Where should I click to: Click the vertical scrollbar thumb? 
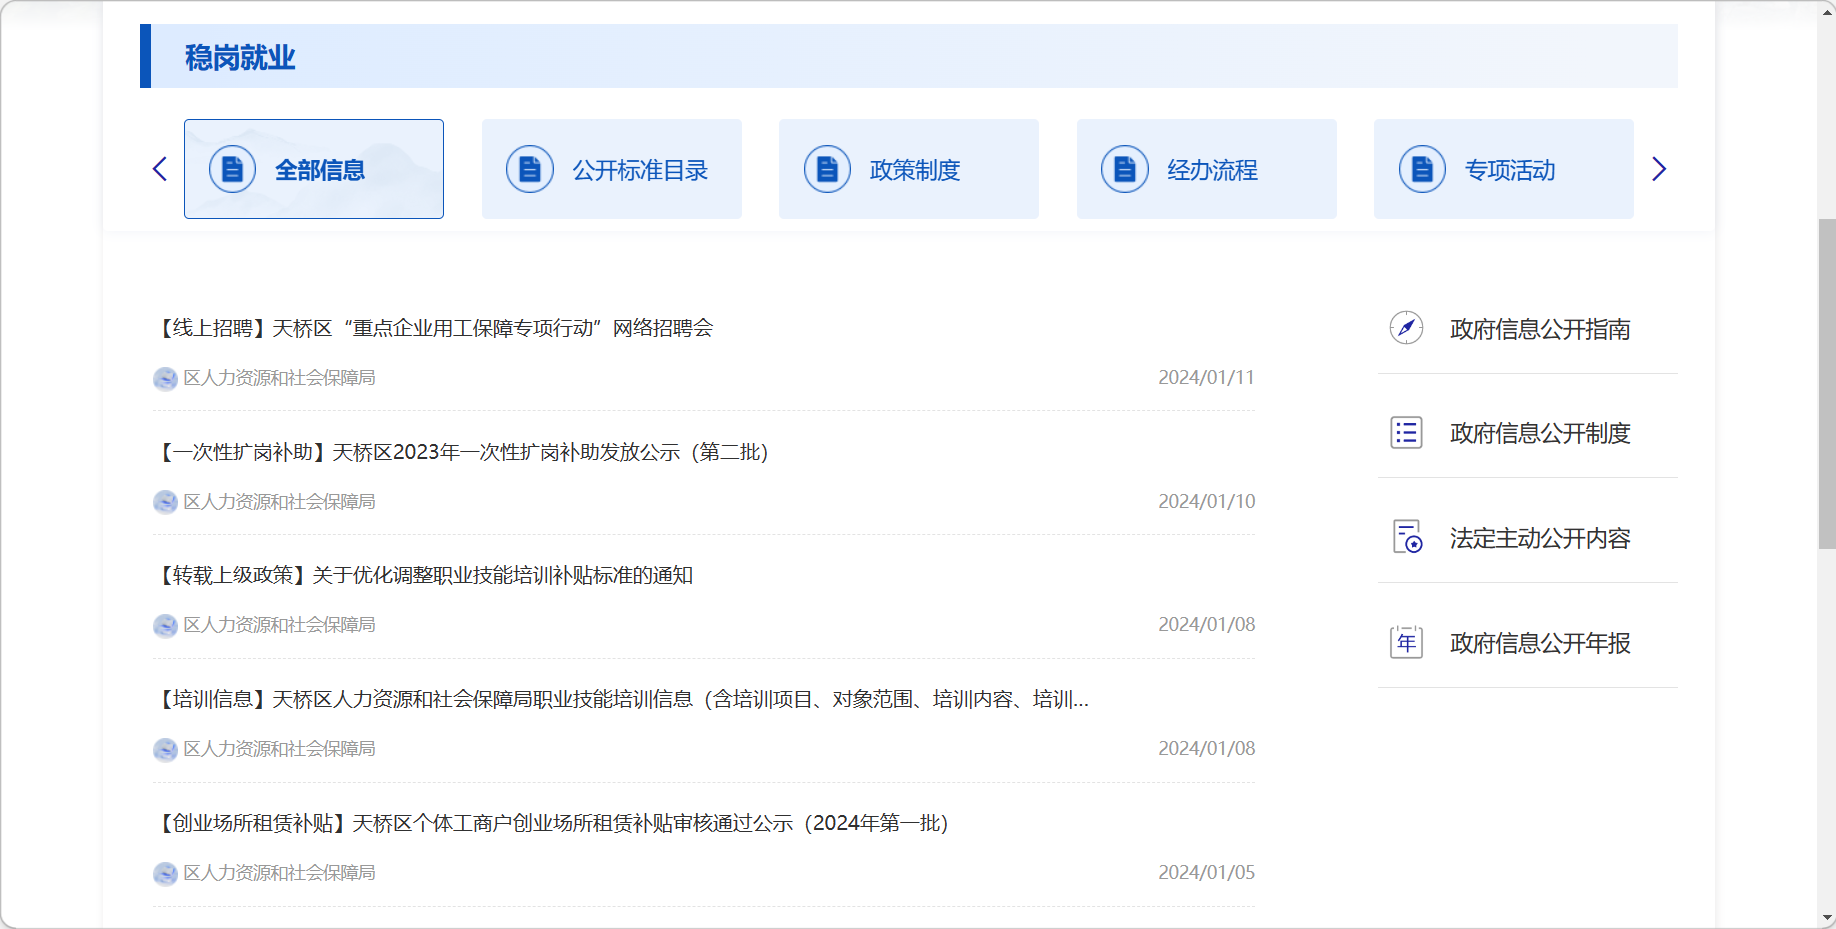(x=1826, y=384)
